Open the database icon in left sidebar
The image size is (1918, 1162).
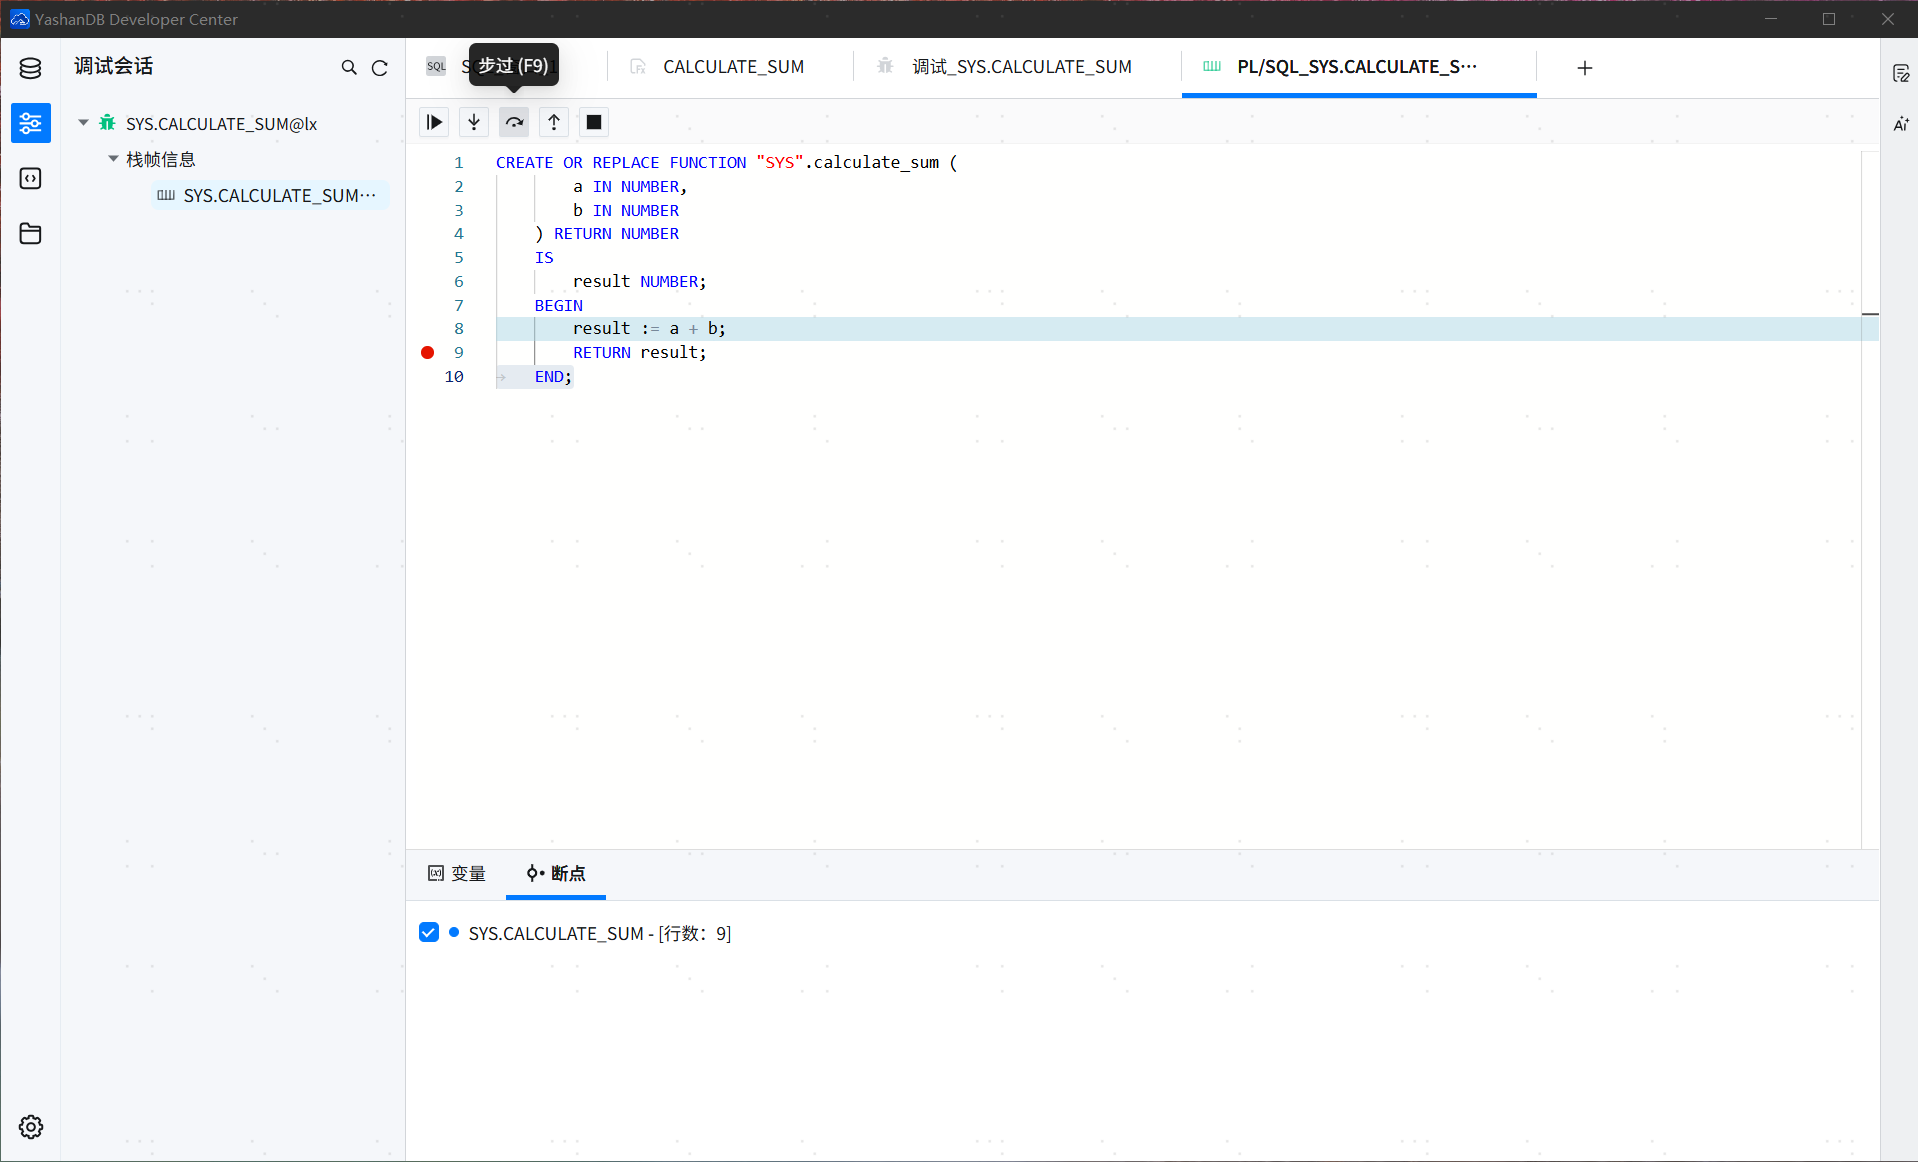click(30, 68)
